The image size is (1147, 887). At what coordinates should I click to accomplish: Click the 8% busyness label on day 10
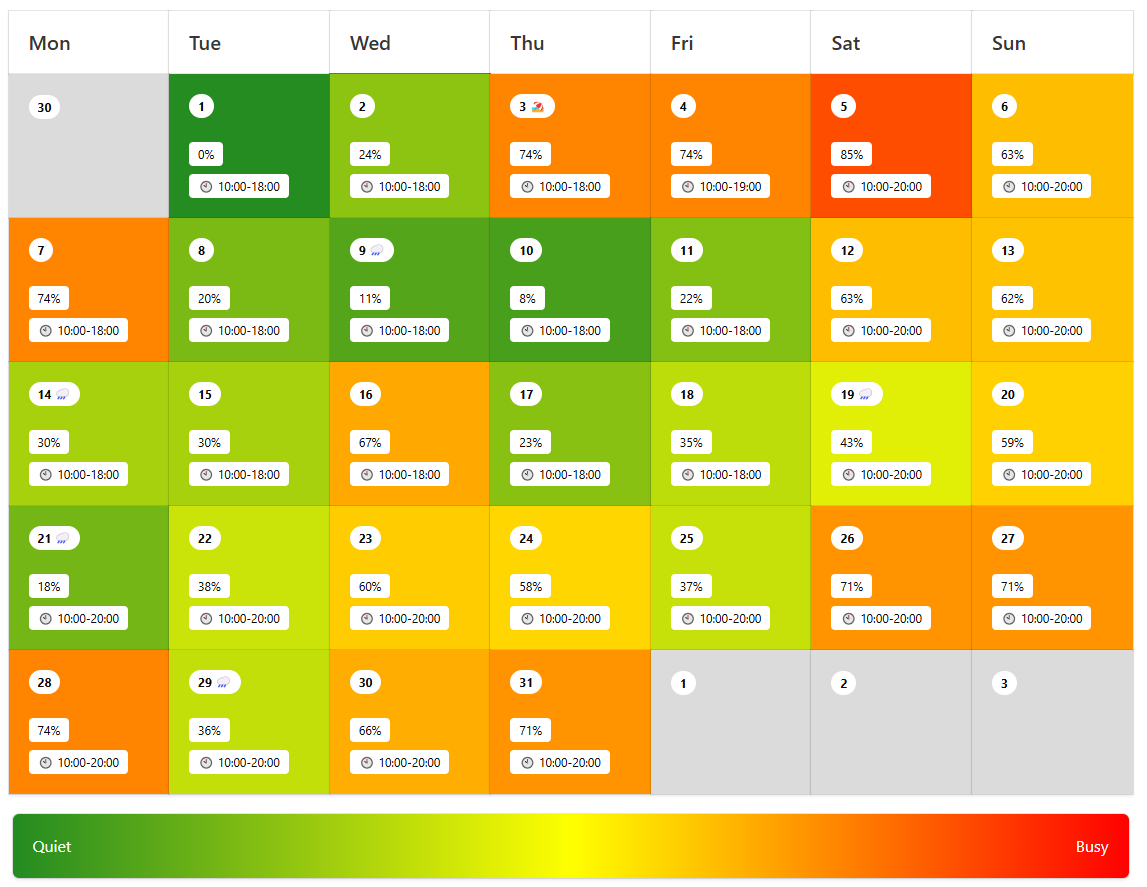pyautogui.click(x=527, y=299)
